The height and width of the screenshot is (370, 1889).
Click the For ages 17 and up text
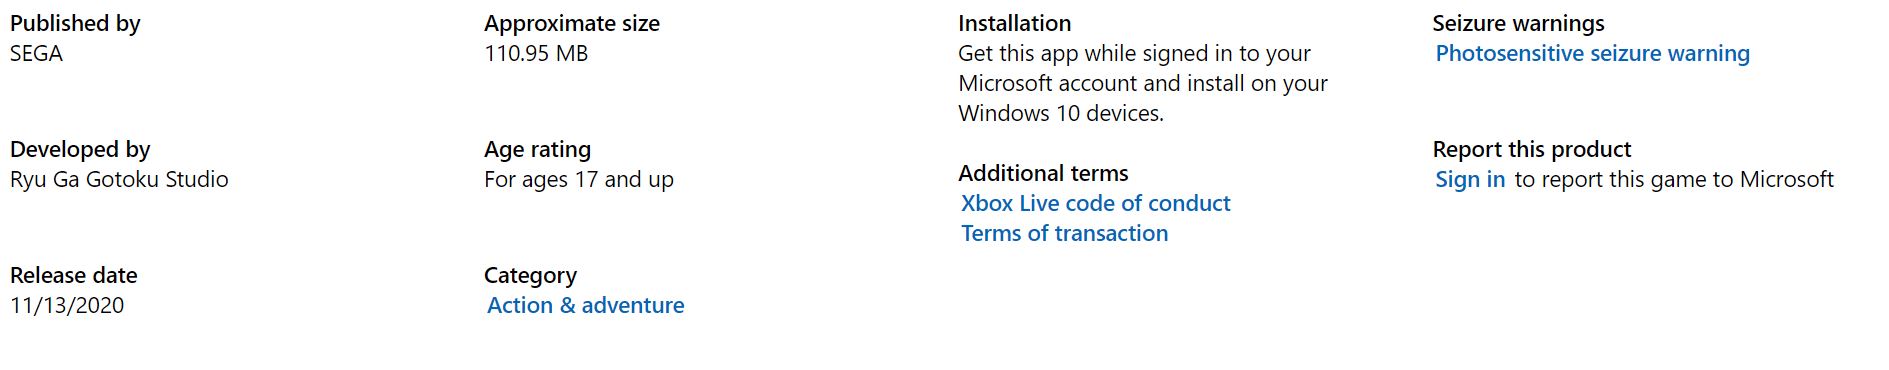tap(579, 180)
